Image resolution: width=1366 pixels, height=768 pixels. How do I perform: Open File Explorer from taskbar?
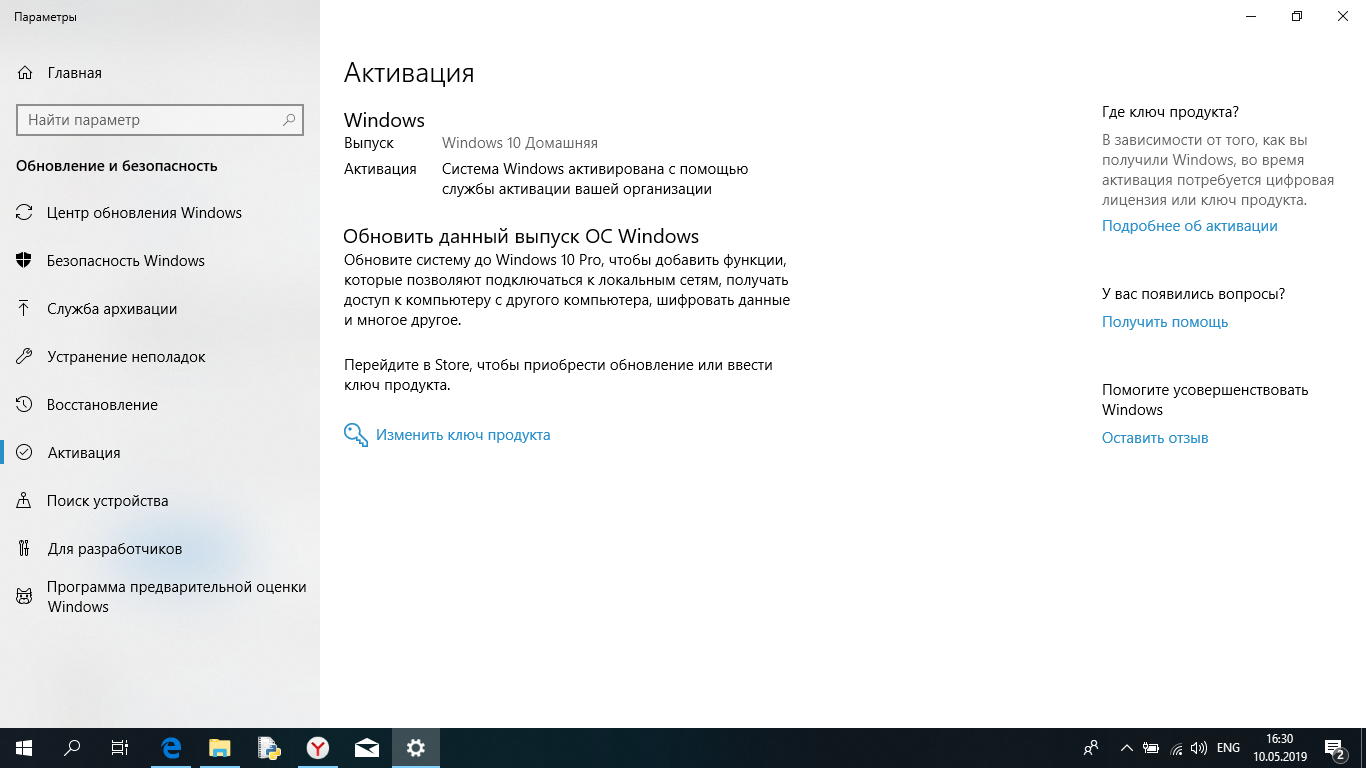pyautogui.click(x=220, y=748)
